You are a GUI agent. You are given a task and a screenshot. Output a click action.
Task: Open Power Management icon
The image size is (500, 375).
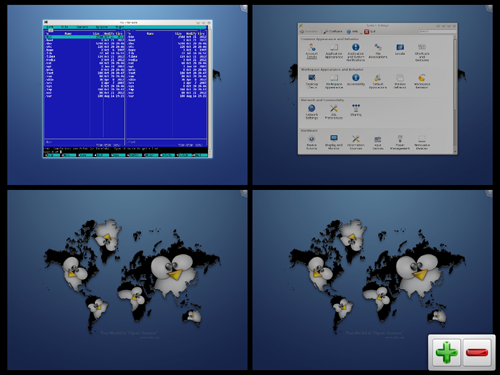[400, 142]
